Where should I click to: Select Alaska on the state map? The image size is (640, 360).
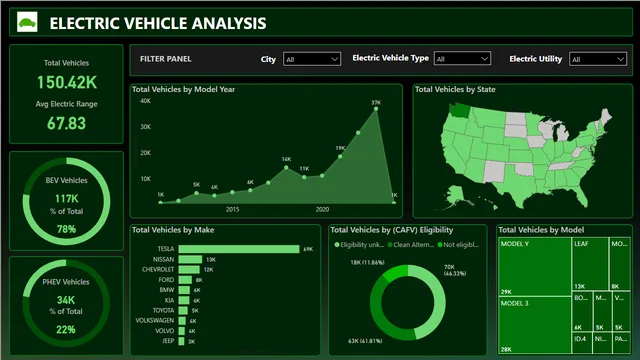click(x=456, y=195)
